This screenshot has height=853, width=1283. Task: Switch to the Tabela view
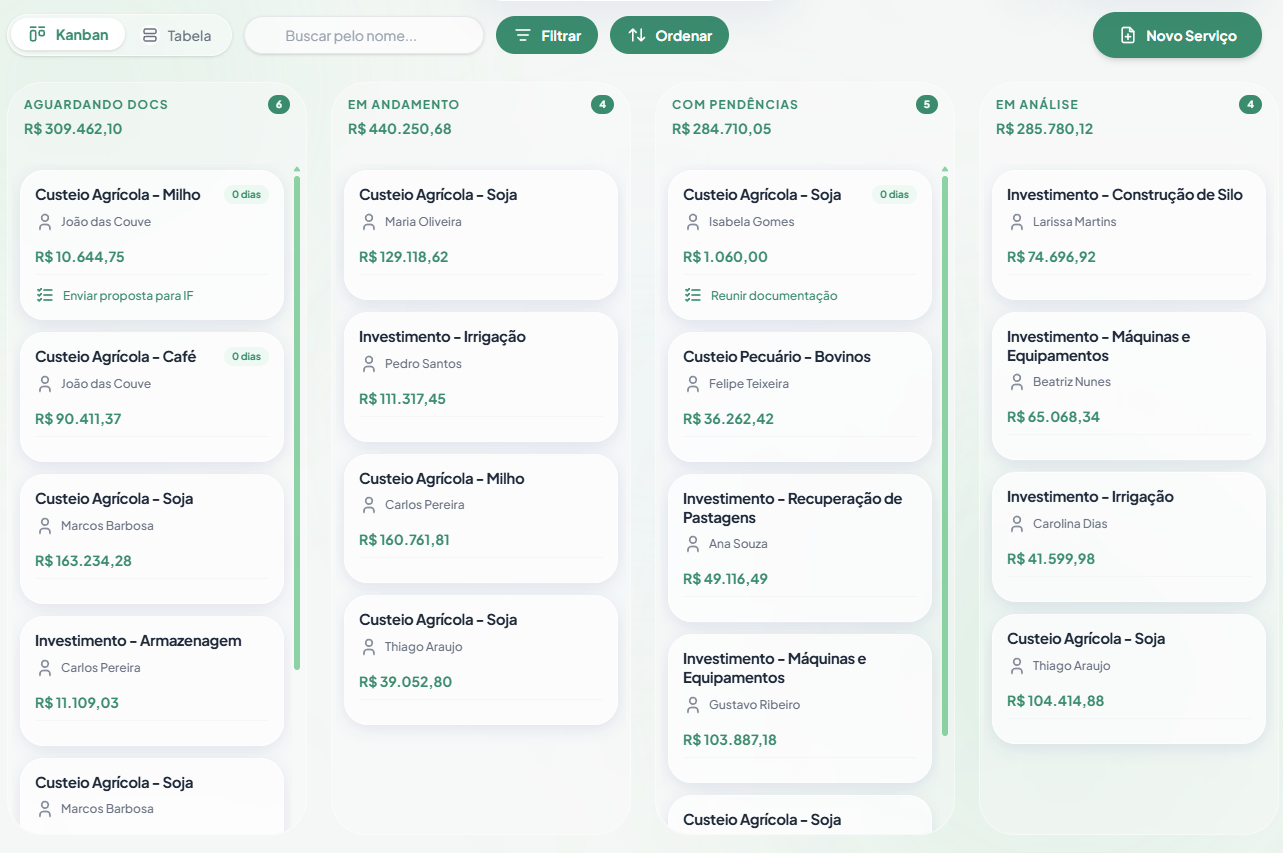[x=177, y=36]
